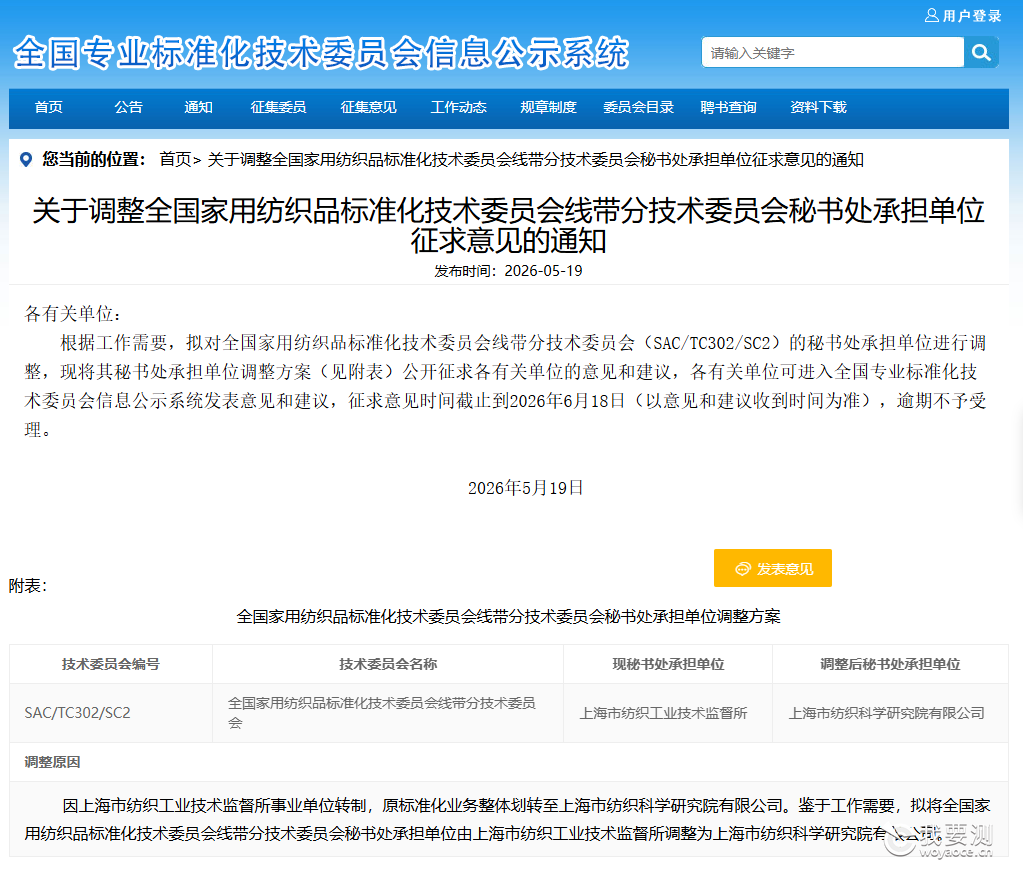Click the 首页 breadcrumb link
The height and width of the screenshot is (870, 1023).
click(x=176, y=159)
